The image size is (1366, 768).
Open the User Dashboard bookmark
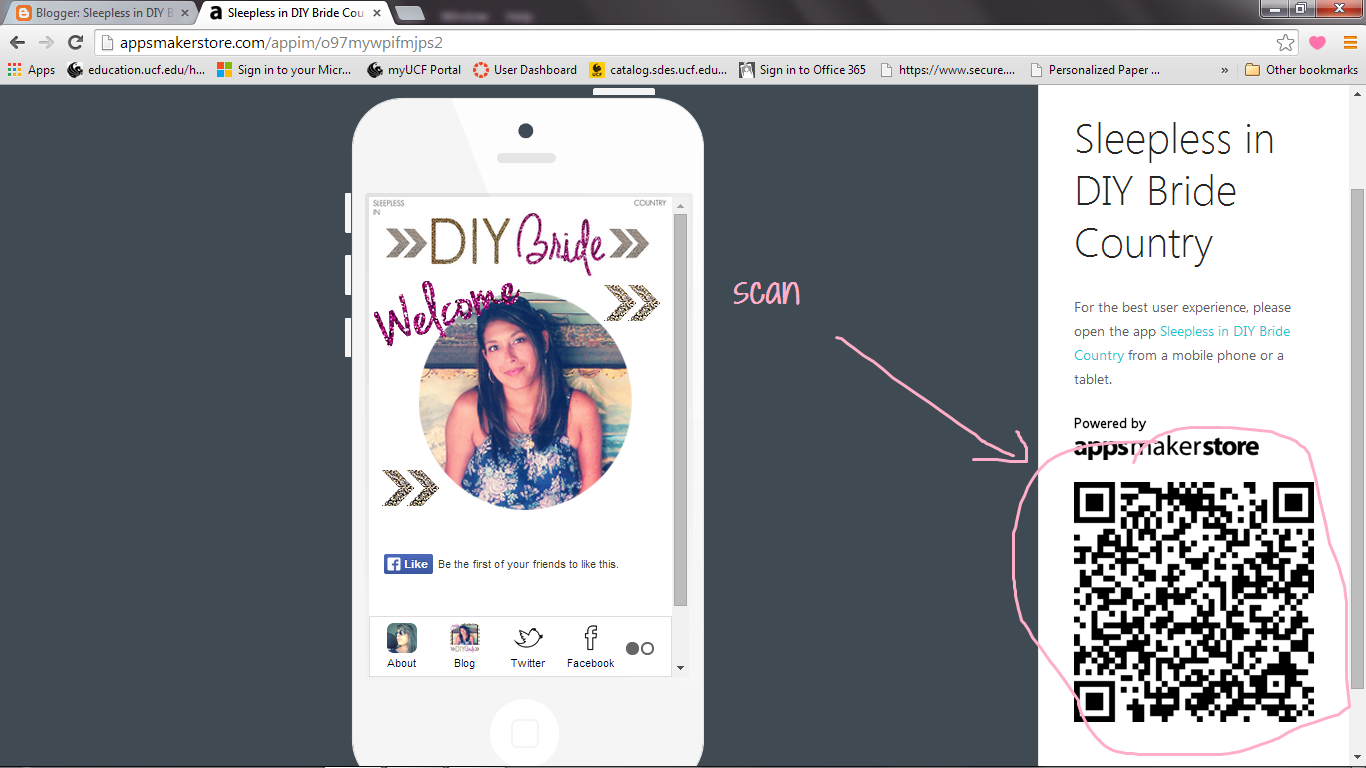[x=525, y=70]
